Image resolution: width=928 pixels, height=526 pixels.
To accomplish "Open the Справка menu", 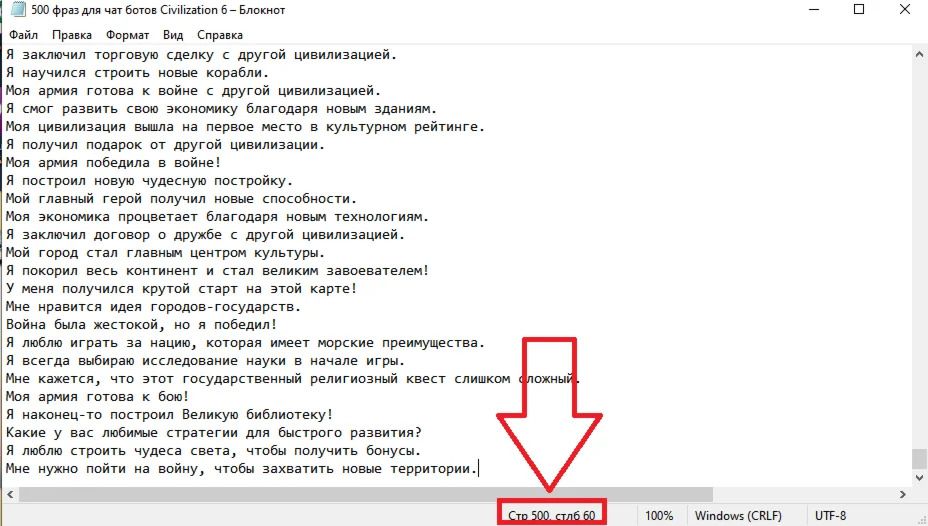I will pos(220,35).
